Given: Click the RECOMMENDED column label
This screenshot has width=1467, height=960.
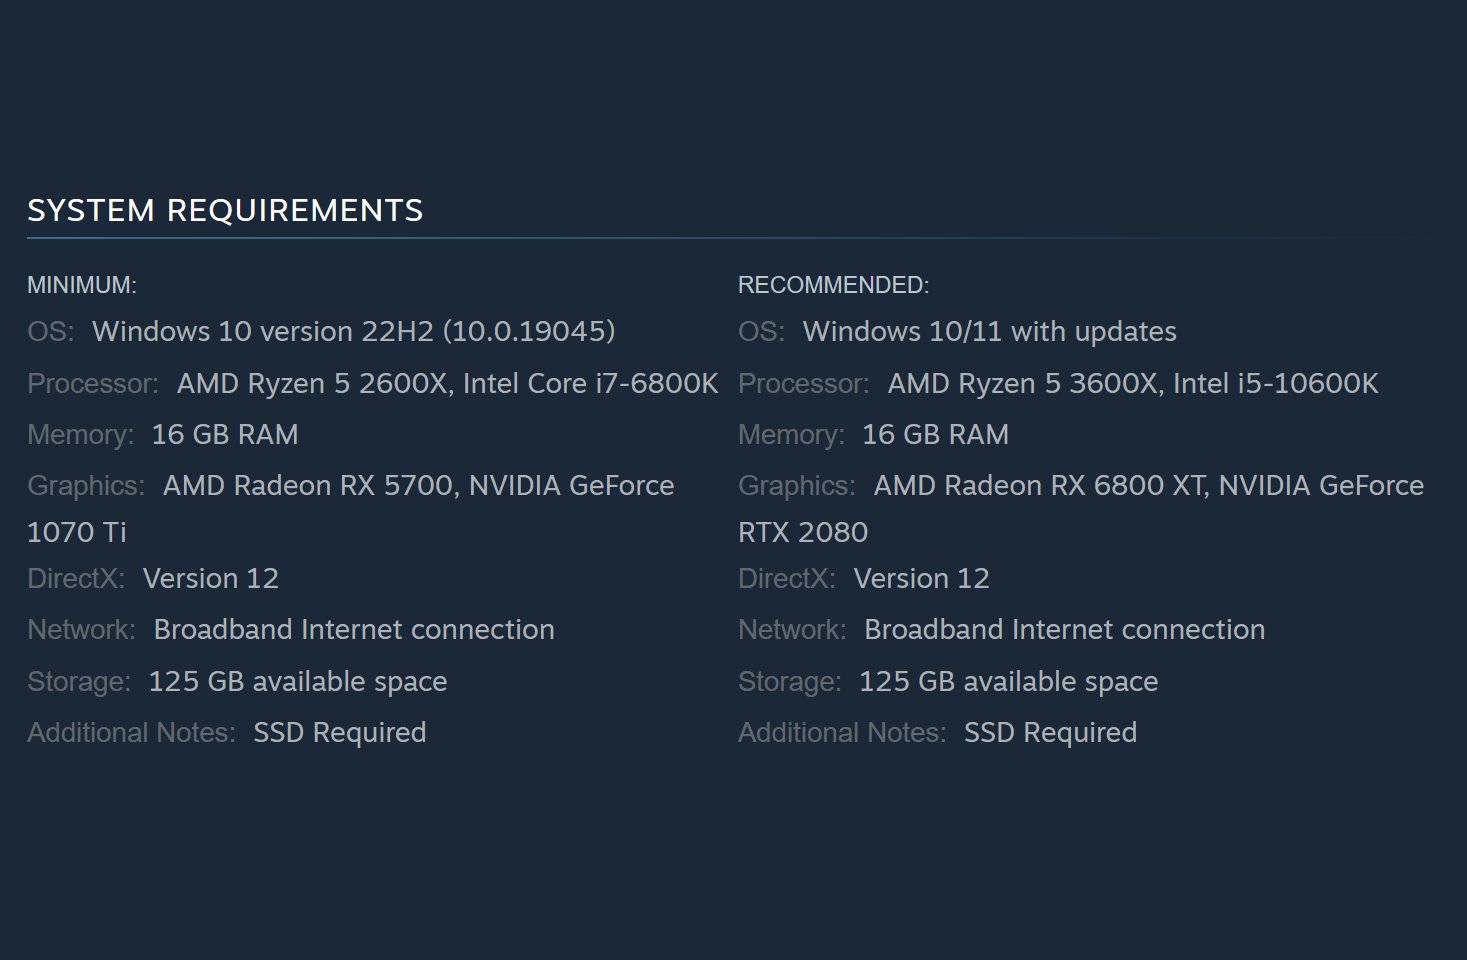Looking at the screenshot, I should tap(833, 286).
